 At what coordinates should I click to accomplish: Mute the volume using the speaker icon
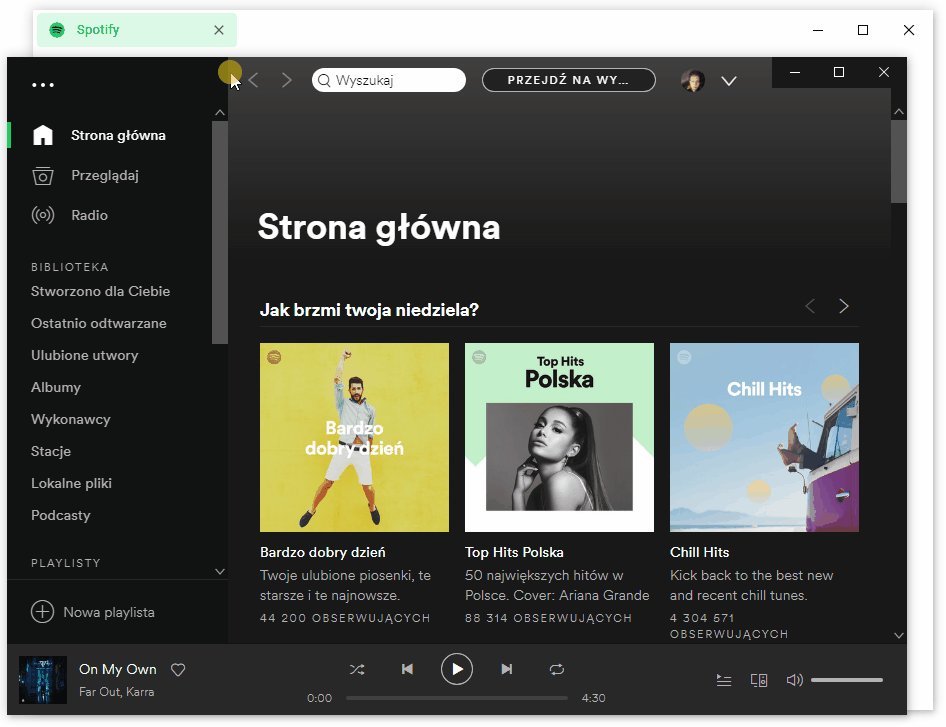tap(794, 680)
